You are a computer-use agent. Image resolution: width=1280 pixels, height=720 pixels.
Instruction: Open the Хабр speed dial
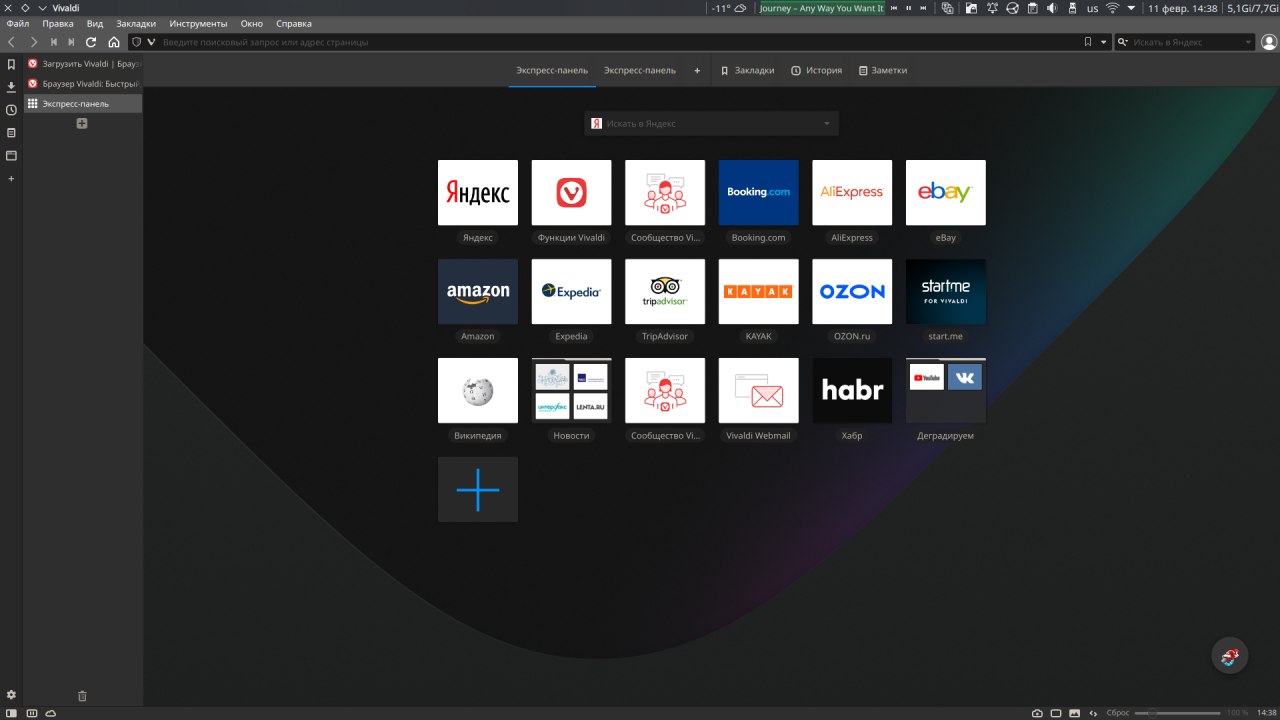(x=852, y=390)
